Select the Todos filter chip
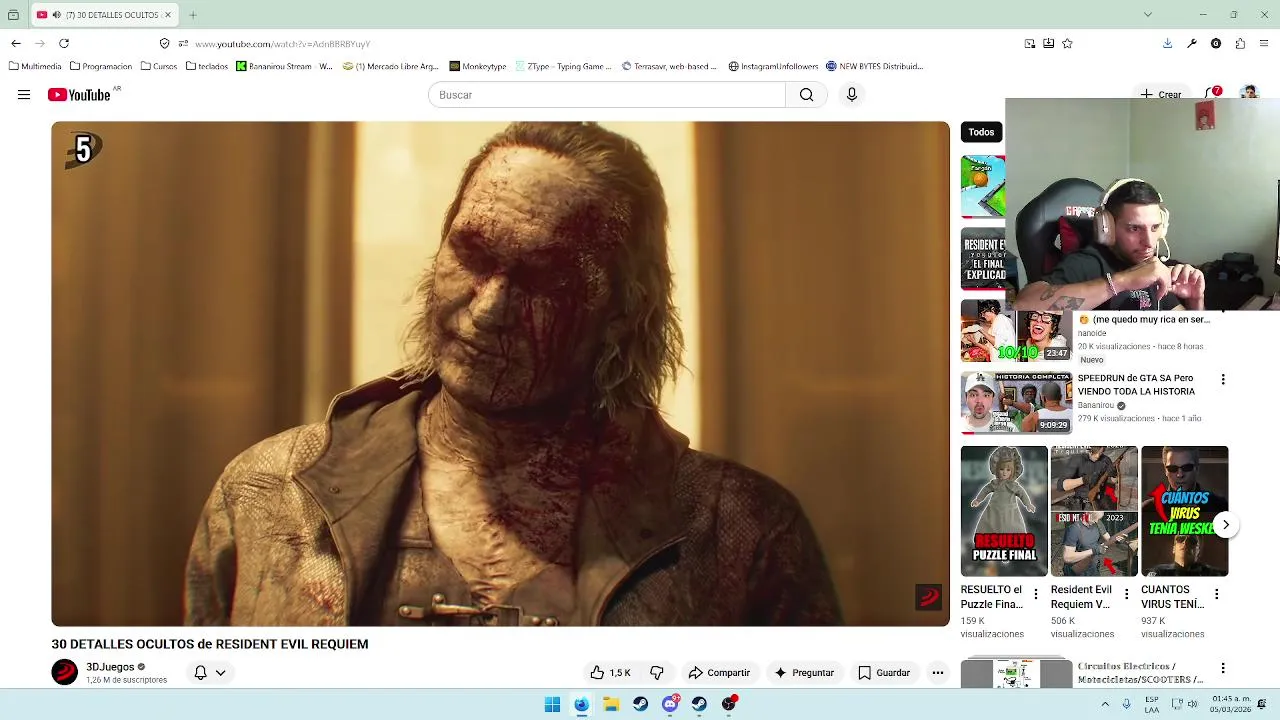The image size is (1280, 720). (x=981, y=132)
